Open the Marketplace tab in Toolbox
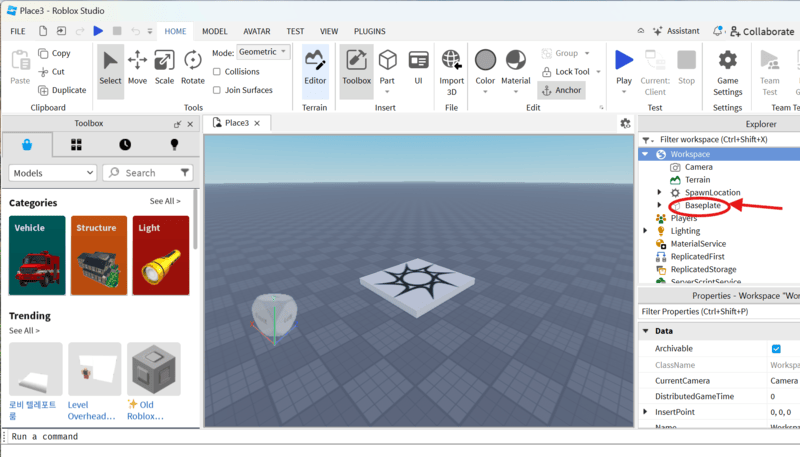 [x=27, y=145]
